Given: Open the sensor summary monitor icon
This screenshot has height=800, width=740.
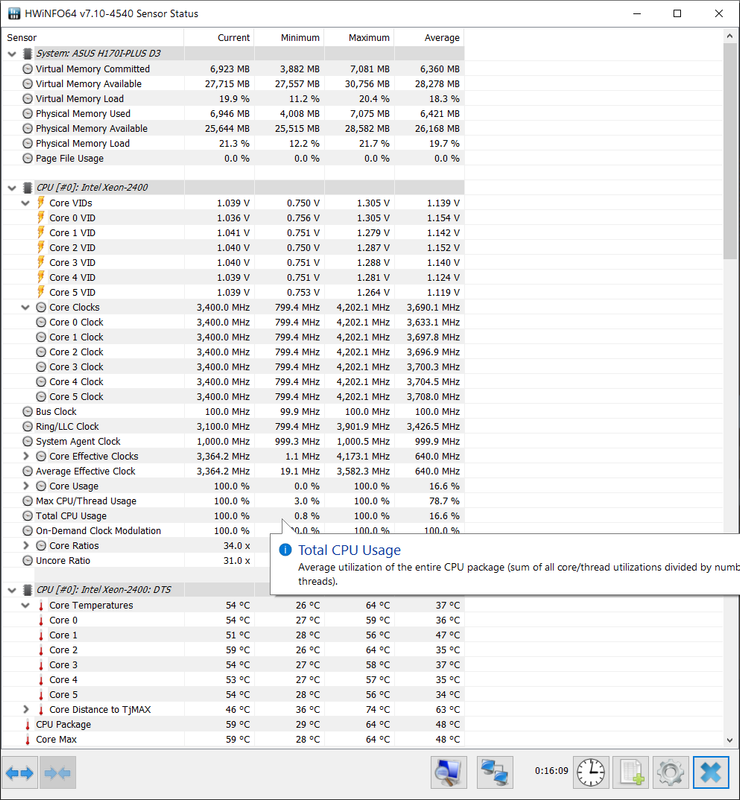Looking at the screenshot, I should [449, 772].
